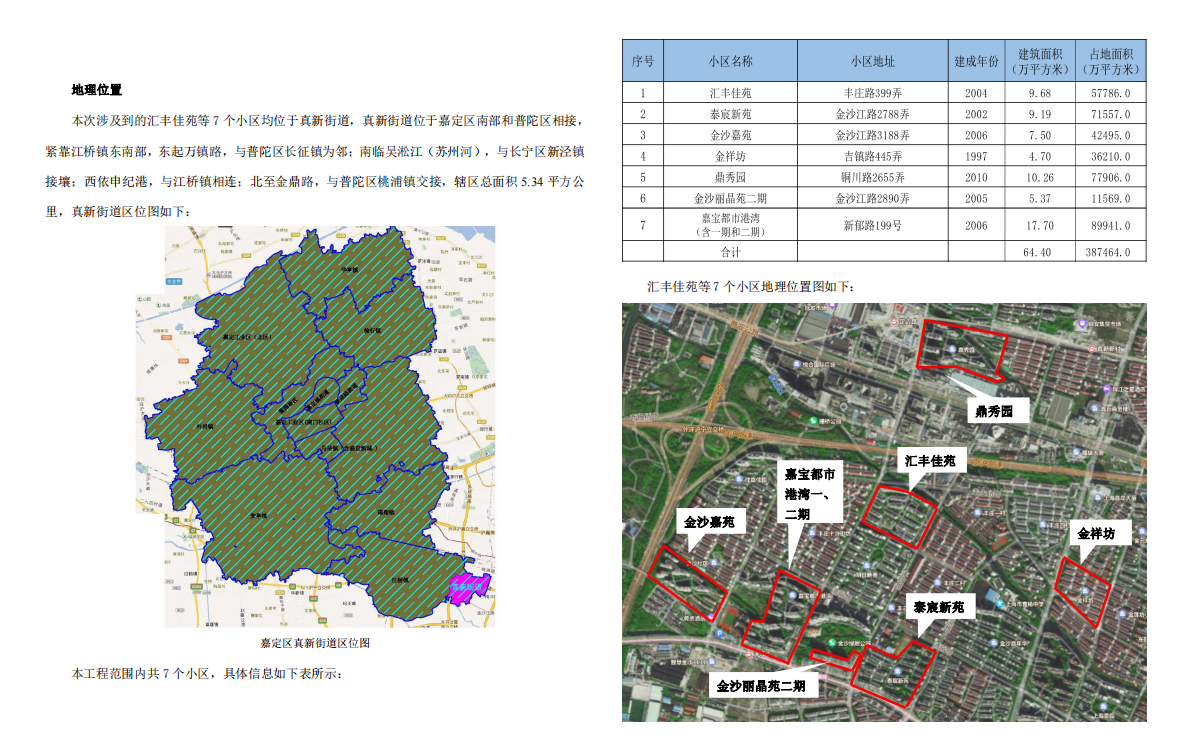This screenshot has height=747, width=1204.
Task: Select address cell 金沙江路3188弄
Action: (x=873, y=135)
